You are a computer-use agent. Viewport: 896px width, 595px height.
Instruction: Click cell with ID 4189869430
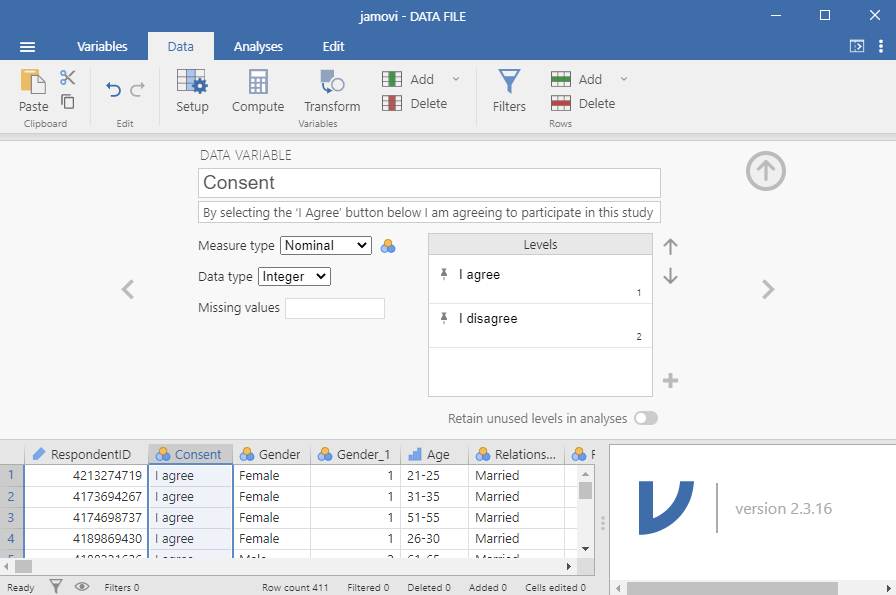tap(86, 538)
